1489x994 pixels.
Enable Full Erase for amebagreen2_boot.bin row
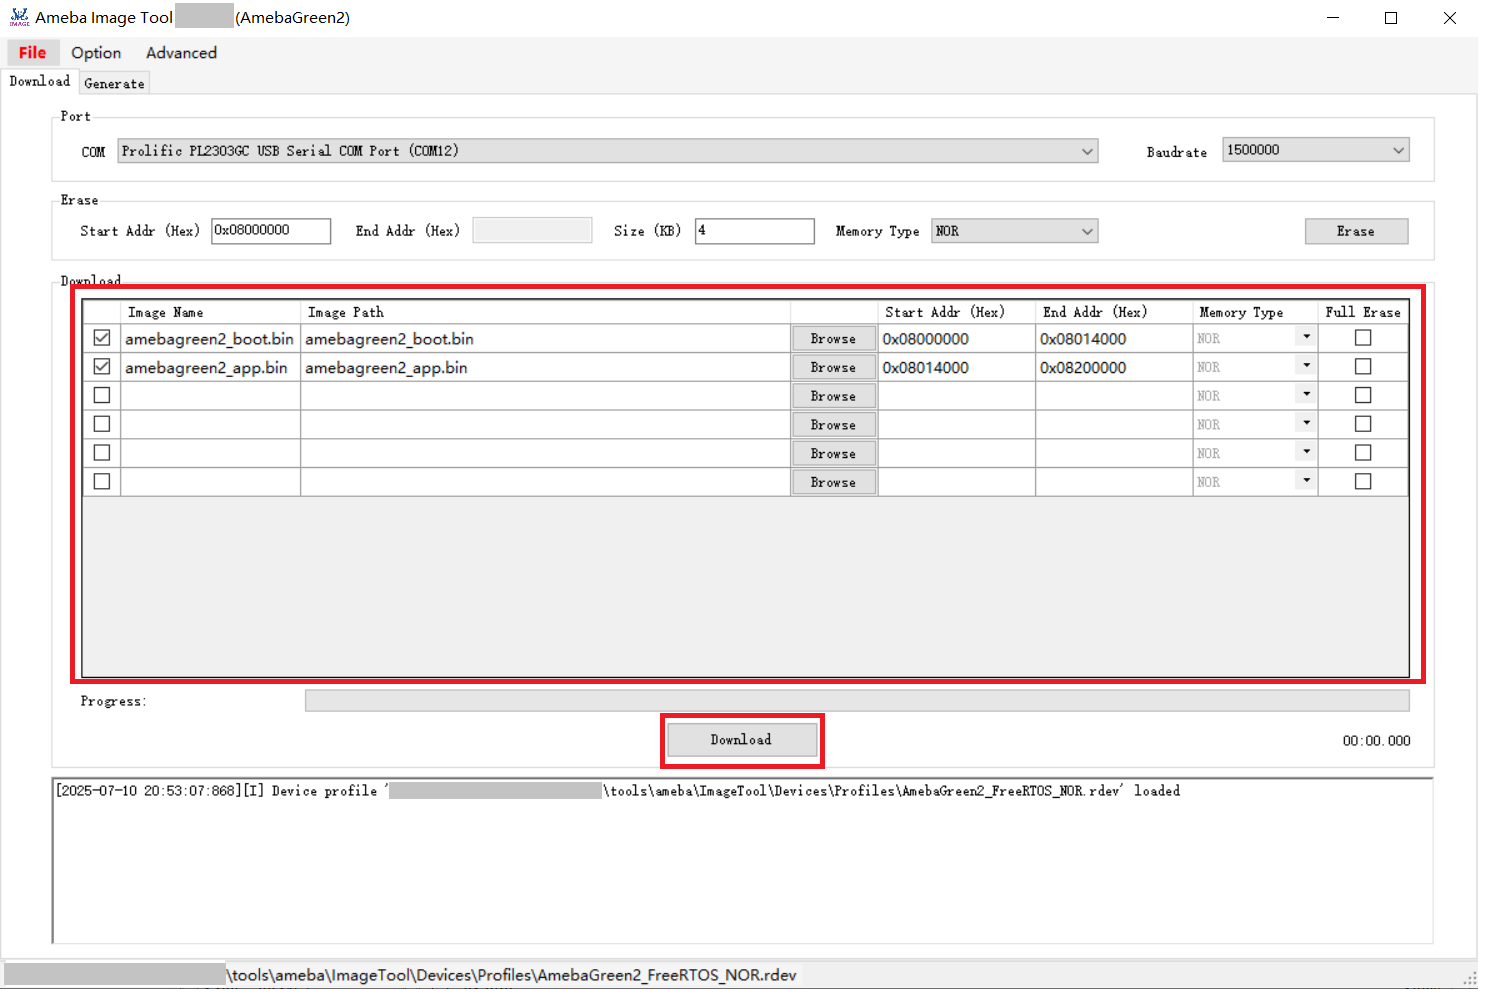(1362, 338)
